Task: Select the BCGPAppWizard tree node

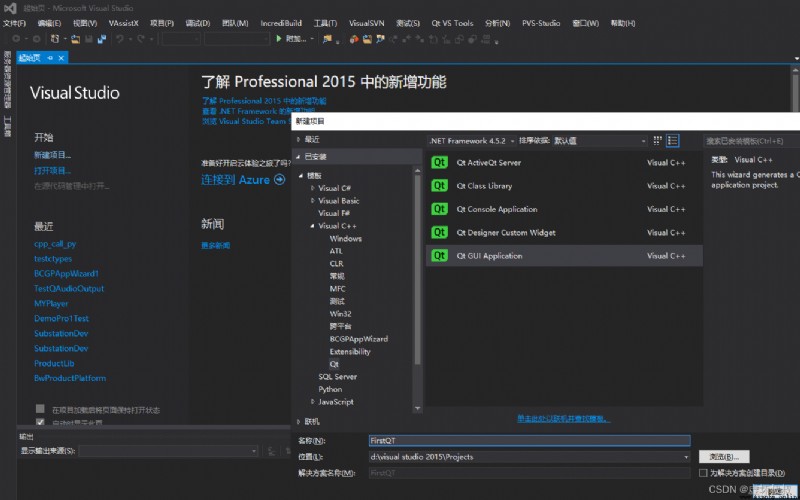Action: [x=359, y=339]
